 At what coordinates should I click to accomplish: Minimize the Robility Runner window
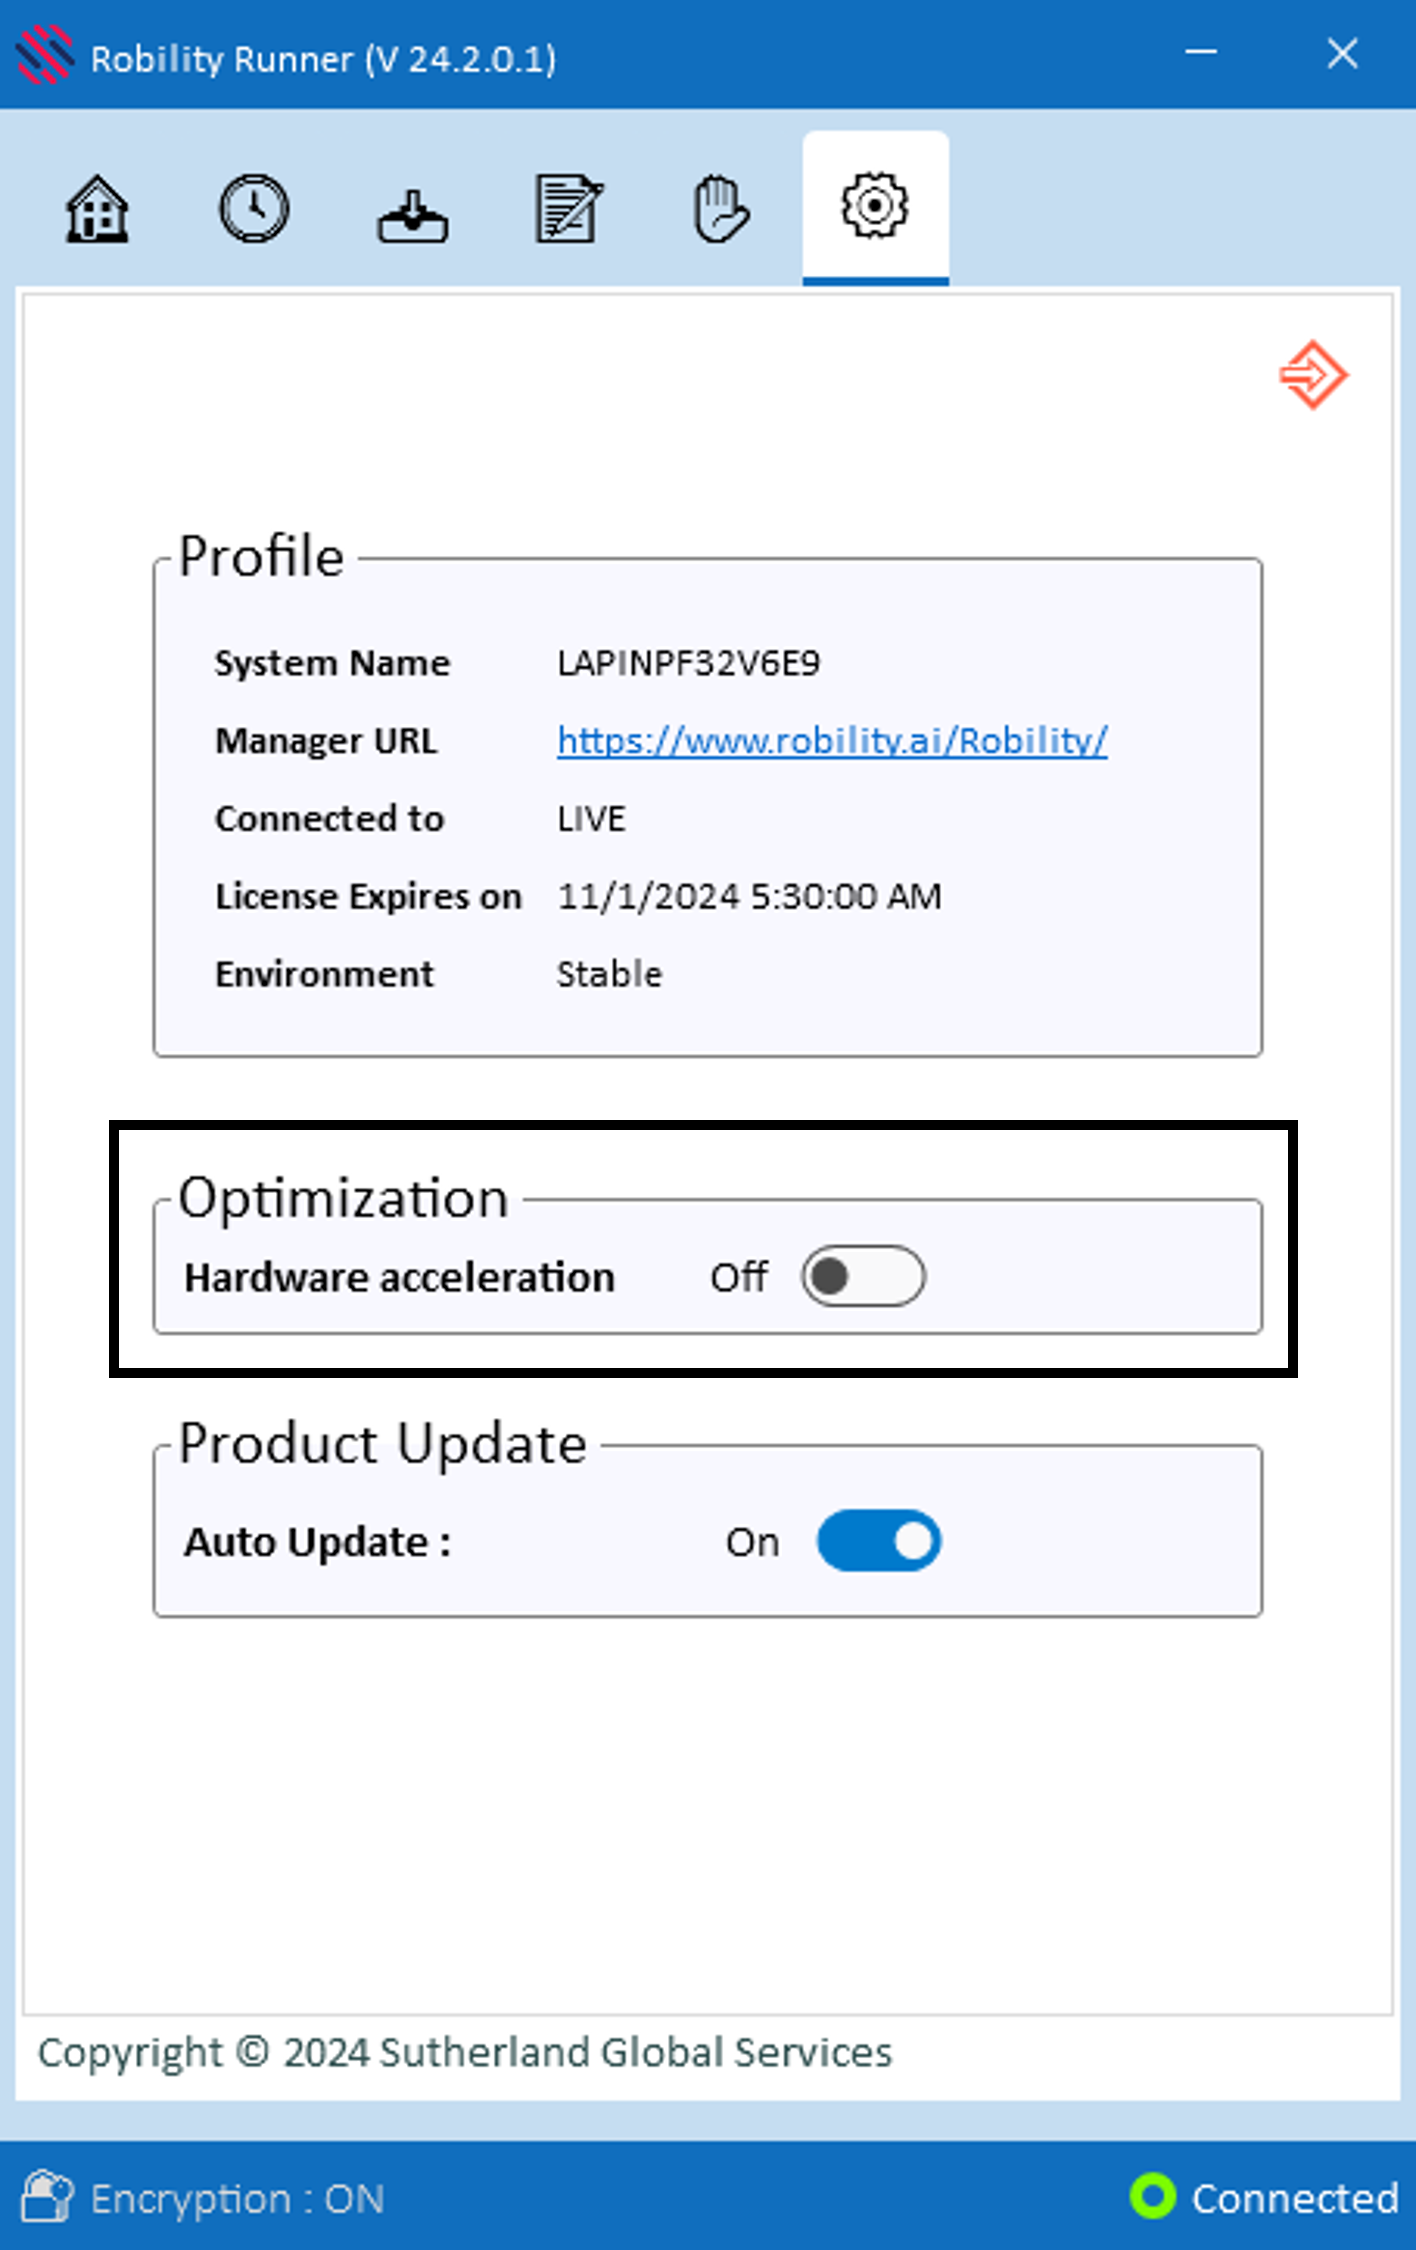pos(1201,52)
